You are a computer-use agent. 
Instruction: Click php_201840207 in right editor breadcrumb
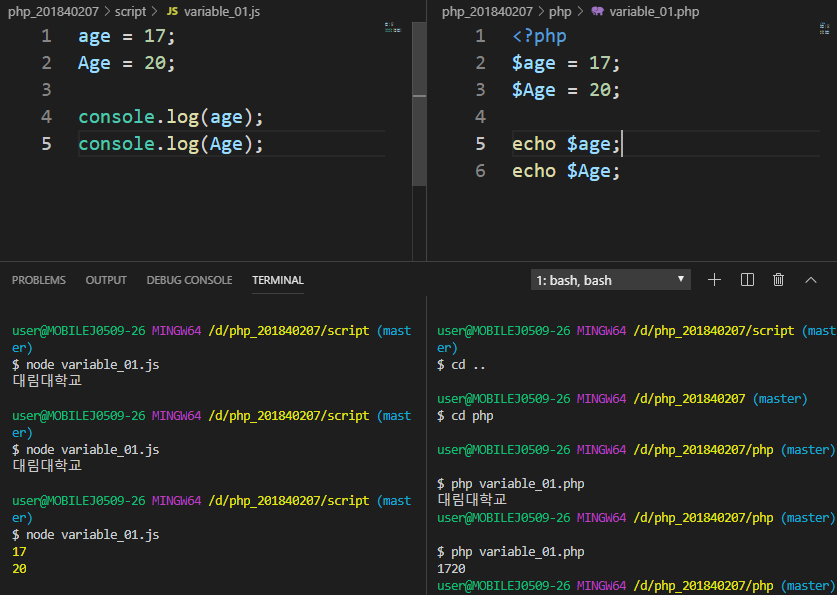coord(487,11)
